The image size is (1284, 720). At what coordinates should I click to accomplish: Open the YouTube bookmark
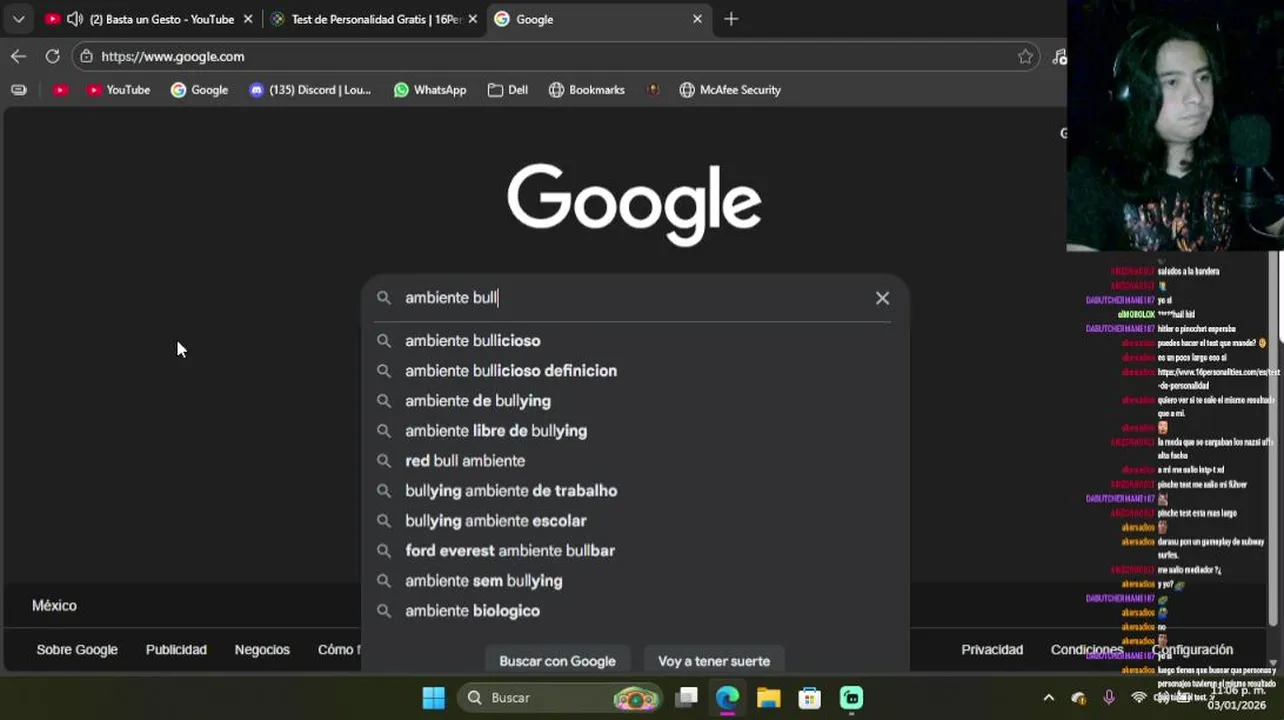[118, 90]
